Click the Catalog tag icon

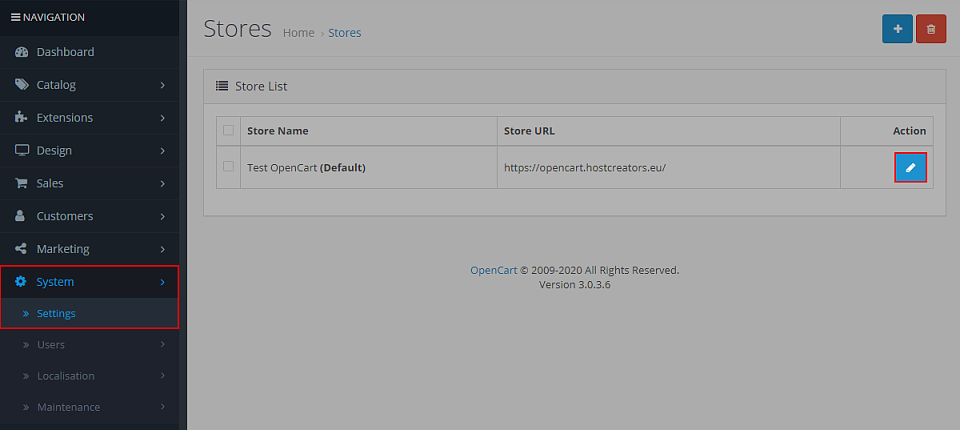coord(21,85)
